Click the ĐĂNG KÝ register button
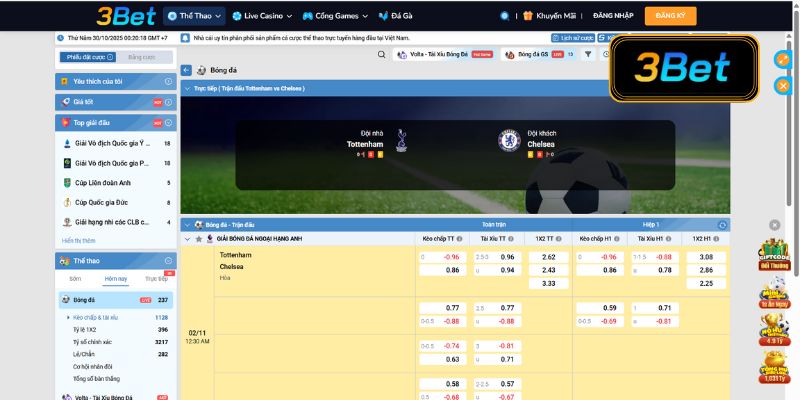This screenshot has width=800, height=400. coord(670,16)
